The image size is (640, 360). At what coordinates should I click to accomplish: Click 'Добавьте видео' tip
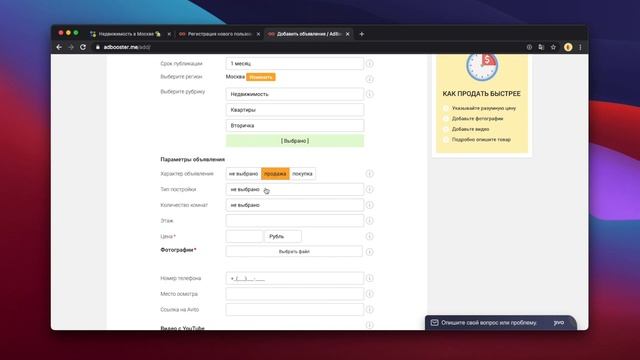pyautogui.click(x=470, y=129)
